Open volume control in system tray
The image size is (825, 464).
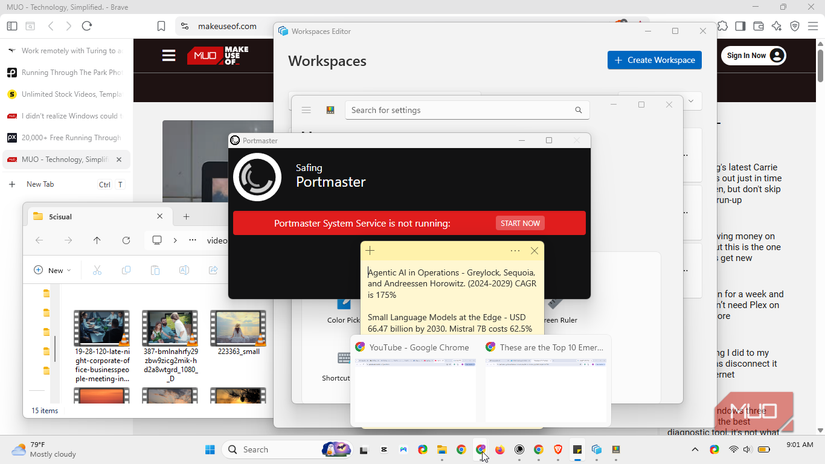coord(747,449)
